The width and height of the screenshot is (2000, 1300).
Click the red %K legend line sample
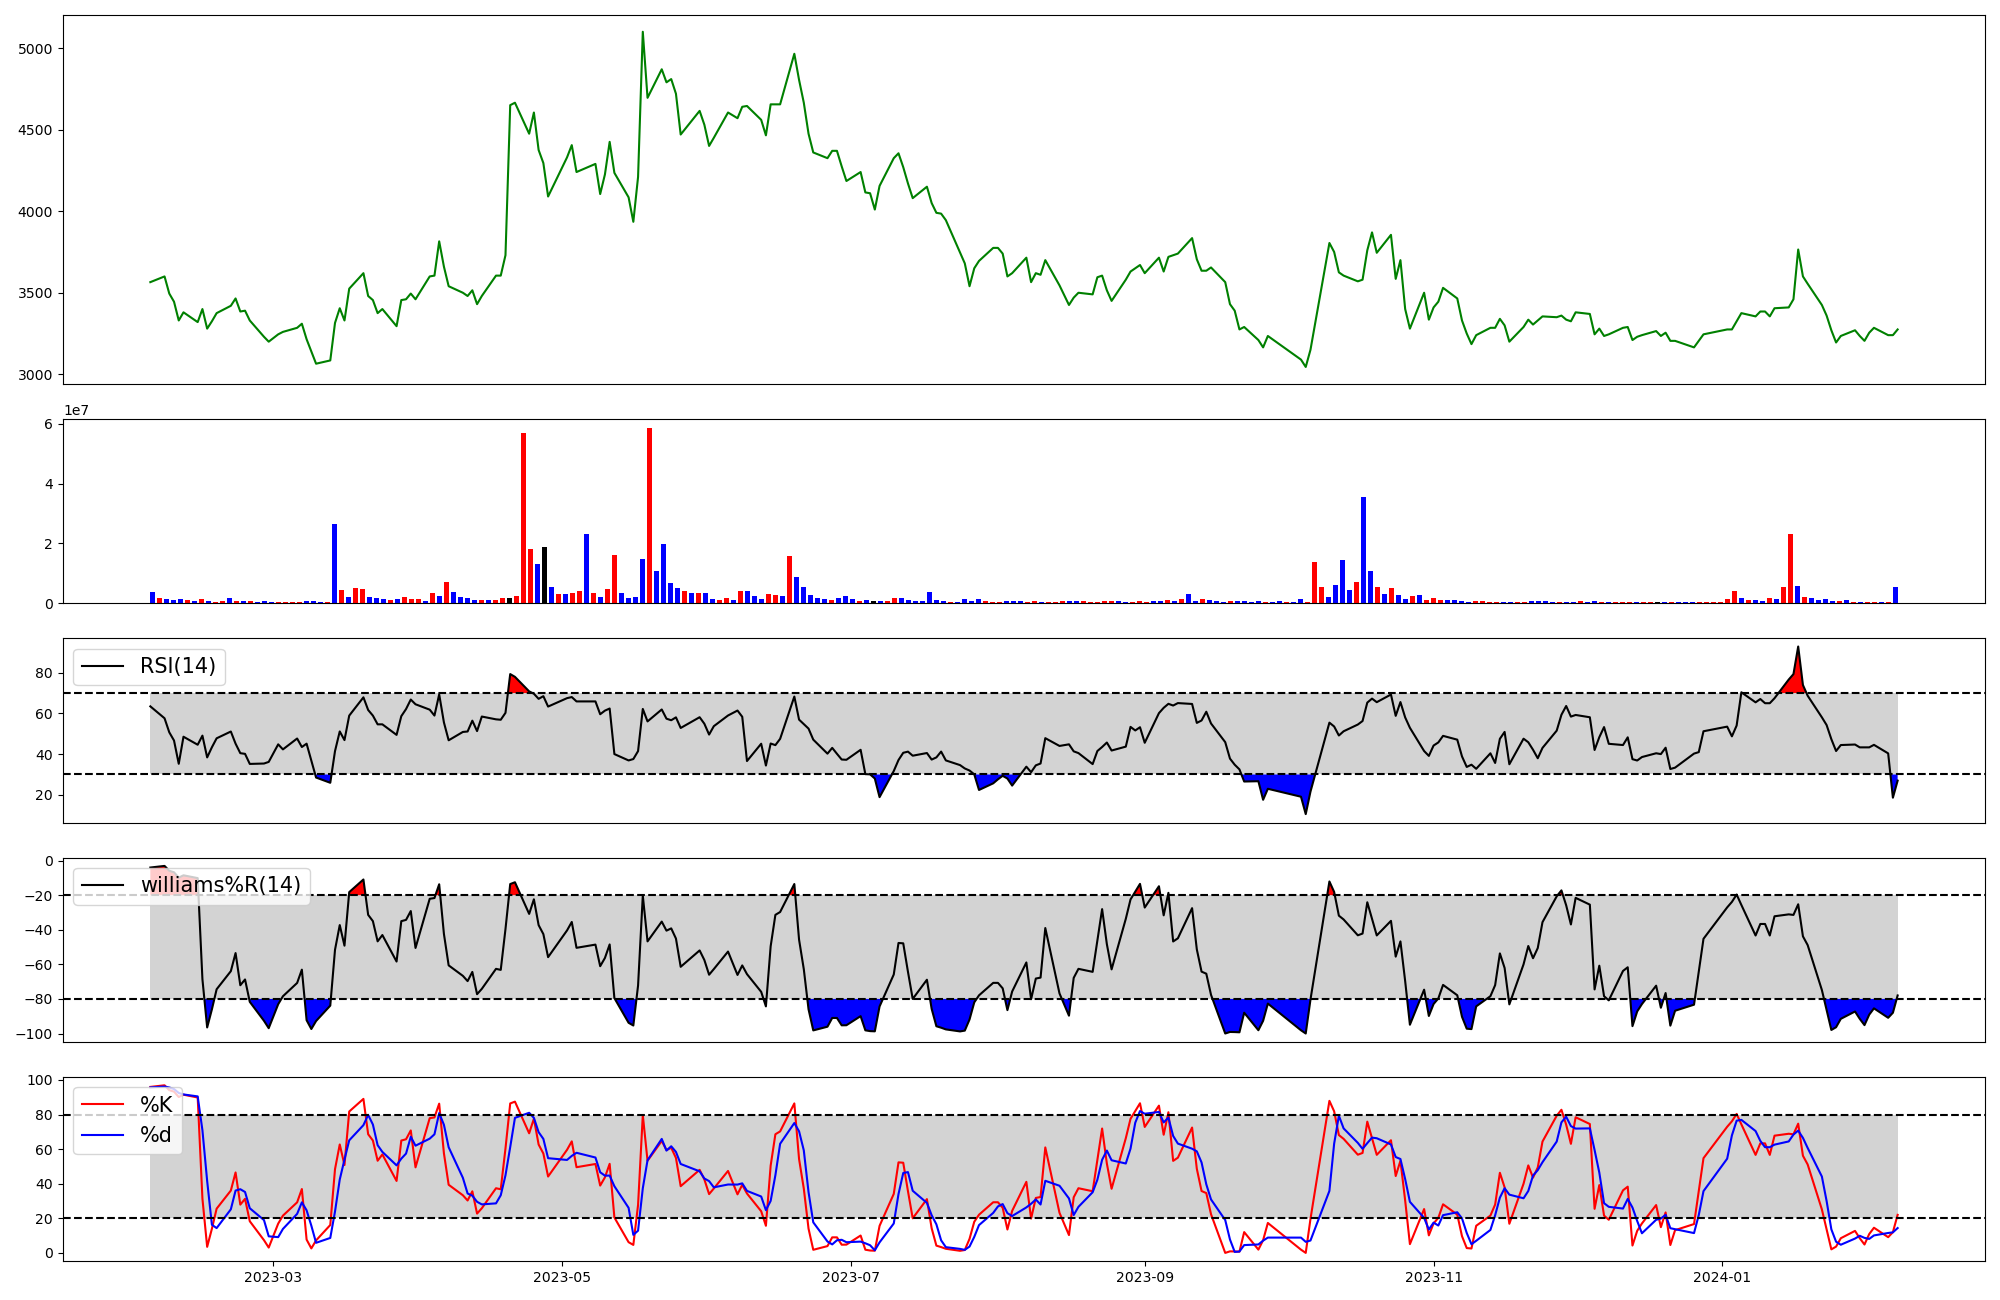[x=102, y=1105]
